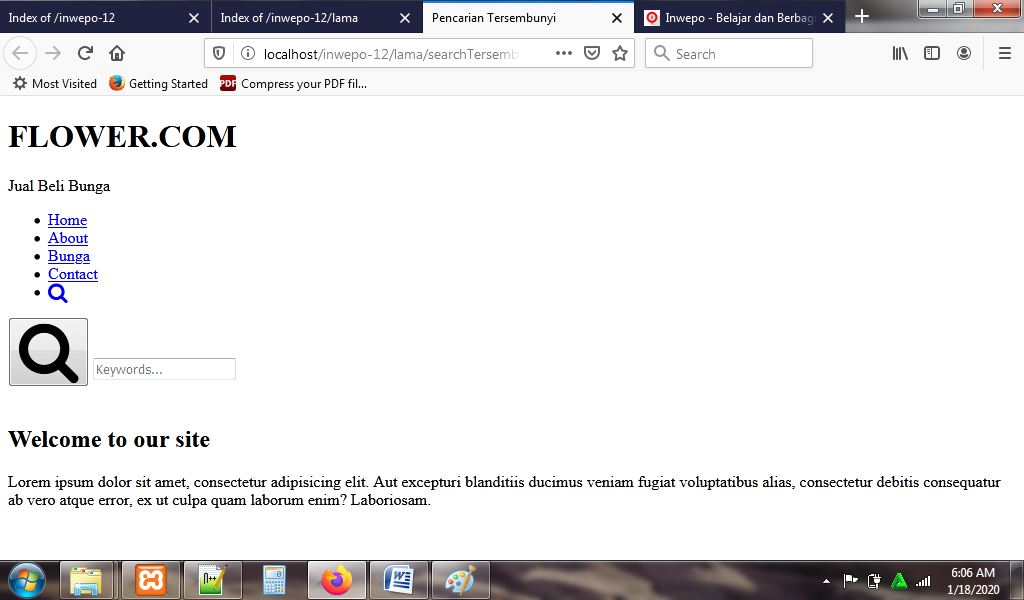
Task: Close the Pencarian Tersembunyi tab
Action: coord(616,18)
